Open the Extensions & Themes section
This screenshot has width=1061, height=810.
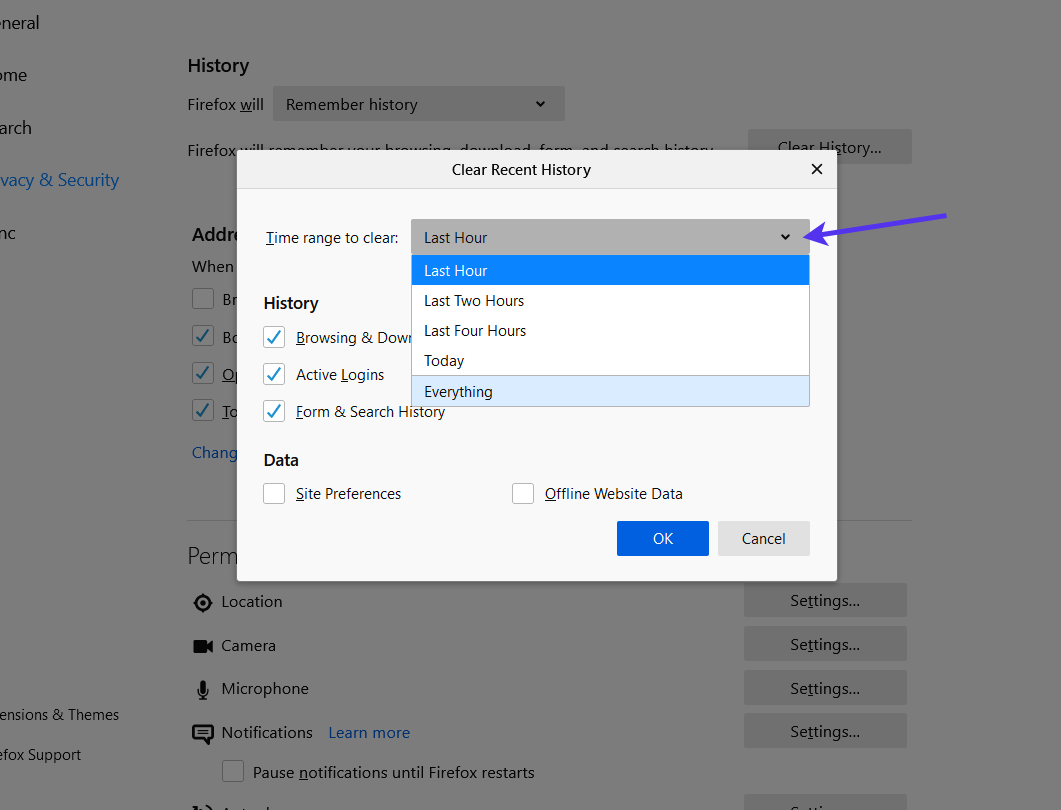tap(60, 715)
